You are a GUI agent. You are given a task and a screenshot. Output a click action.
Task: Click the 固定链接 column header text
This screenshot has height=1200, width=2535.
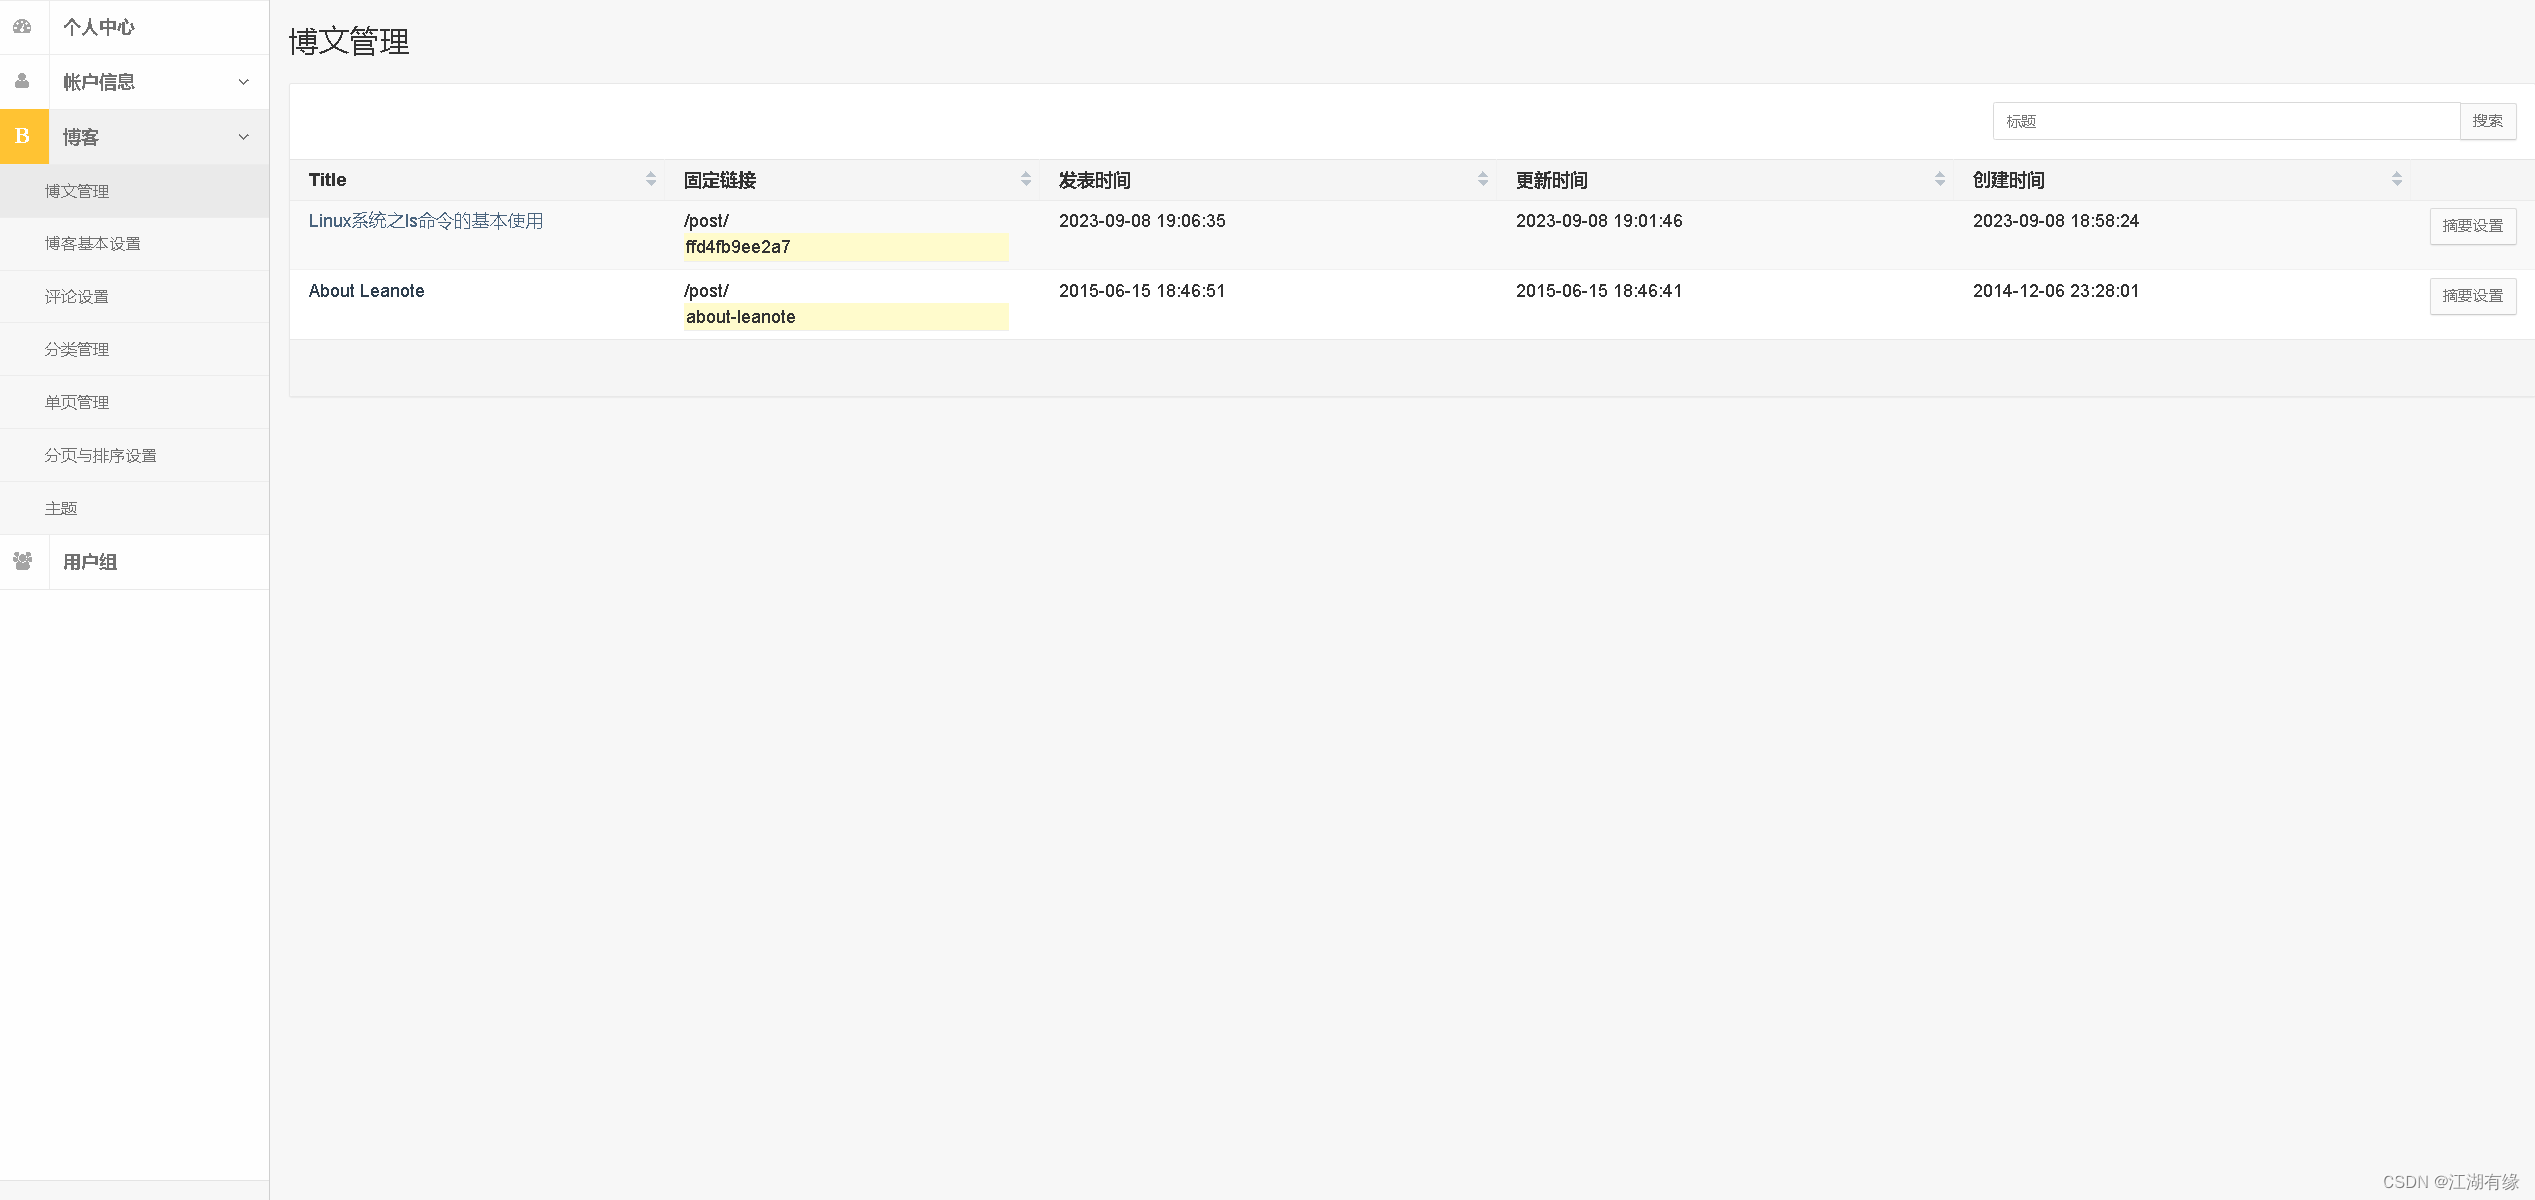point(720,180)
